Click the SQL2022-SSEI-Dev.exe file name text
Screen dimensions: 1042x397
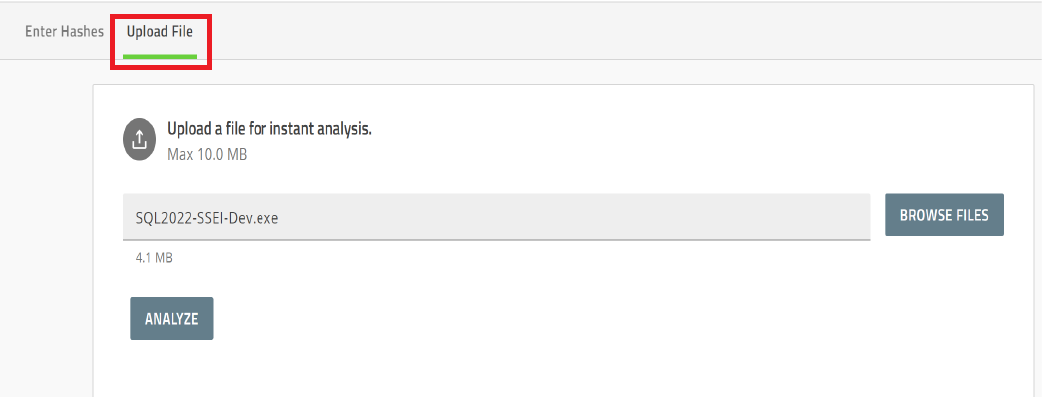click(206, 217)
